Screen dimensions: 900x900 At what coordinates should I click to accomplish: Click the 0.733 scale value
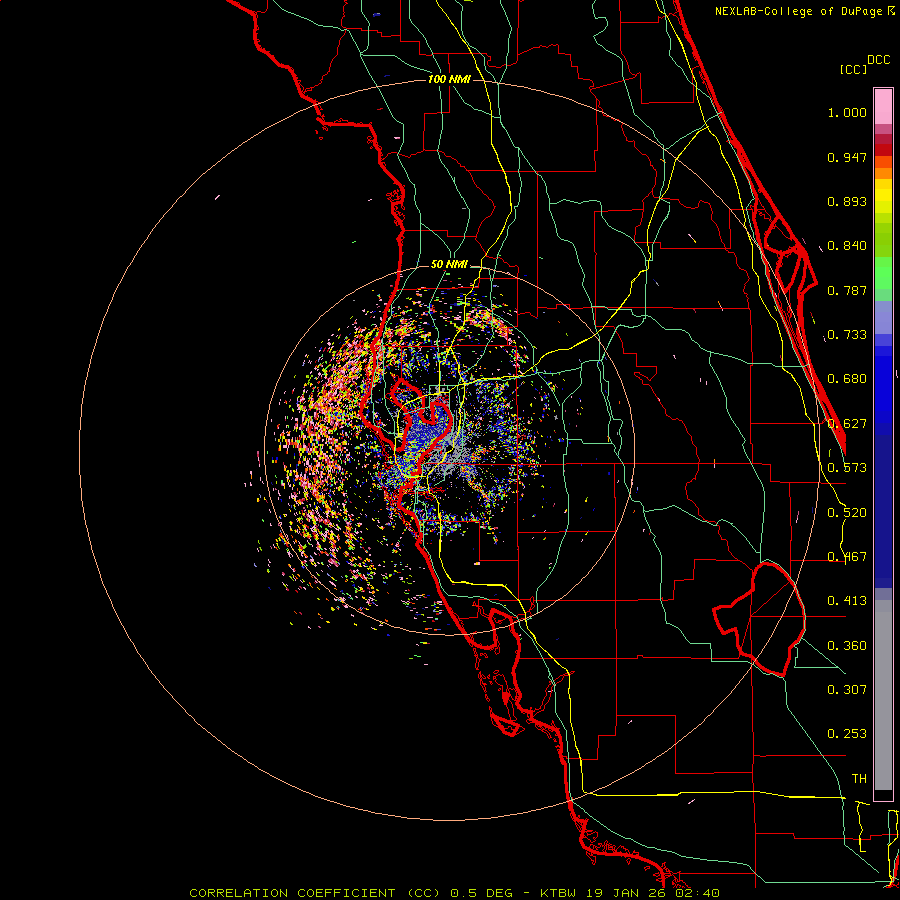(x=847, y=335)
